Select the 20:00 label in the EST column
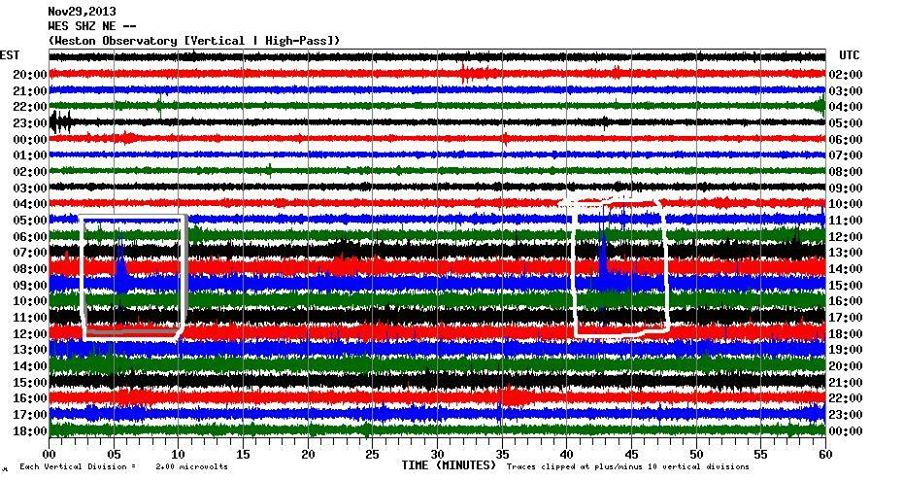This screenshot has width=903, height=480. (30, 75)
